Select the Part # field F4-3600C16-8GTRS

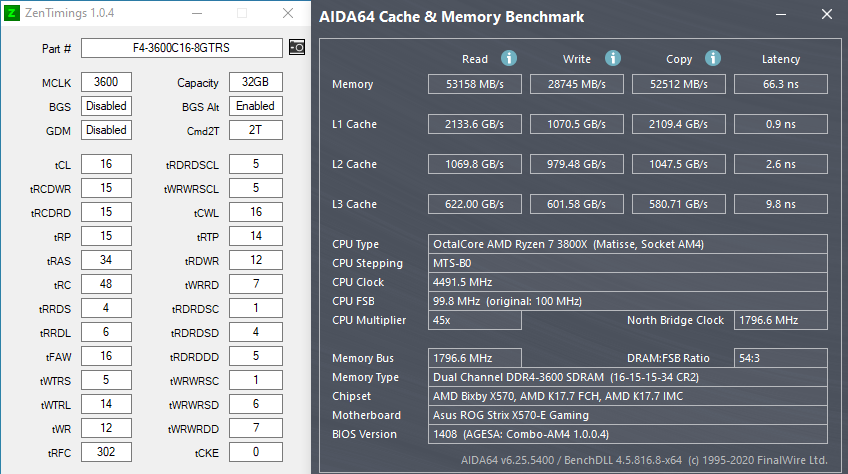[x=182, y=48]
